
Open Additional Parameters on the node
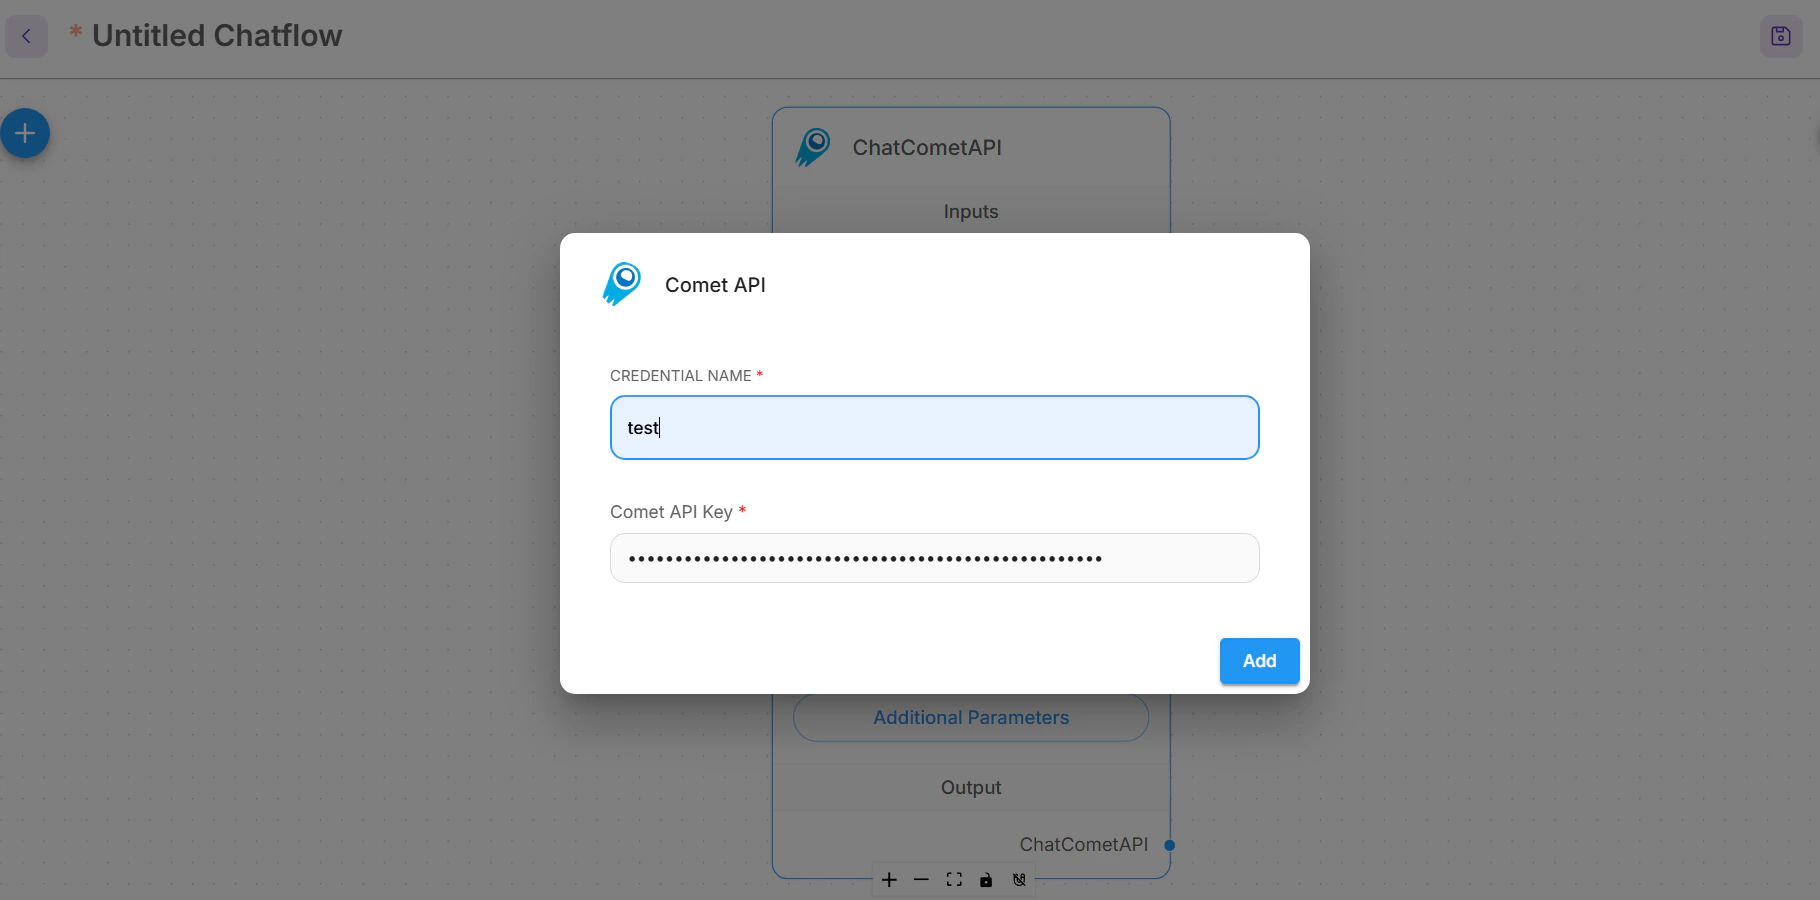point(971,717)
